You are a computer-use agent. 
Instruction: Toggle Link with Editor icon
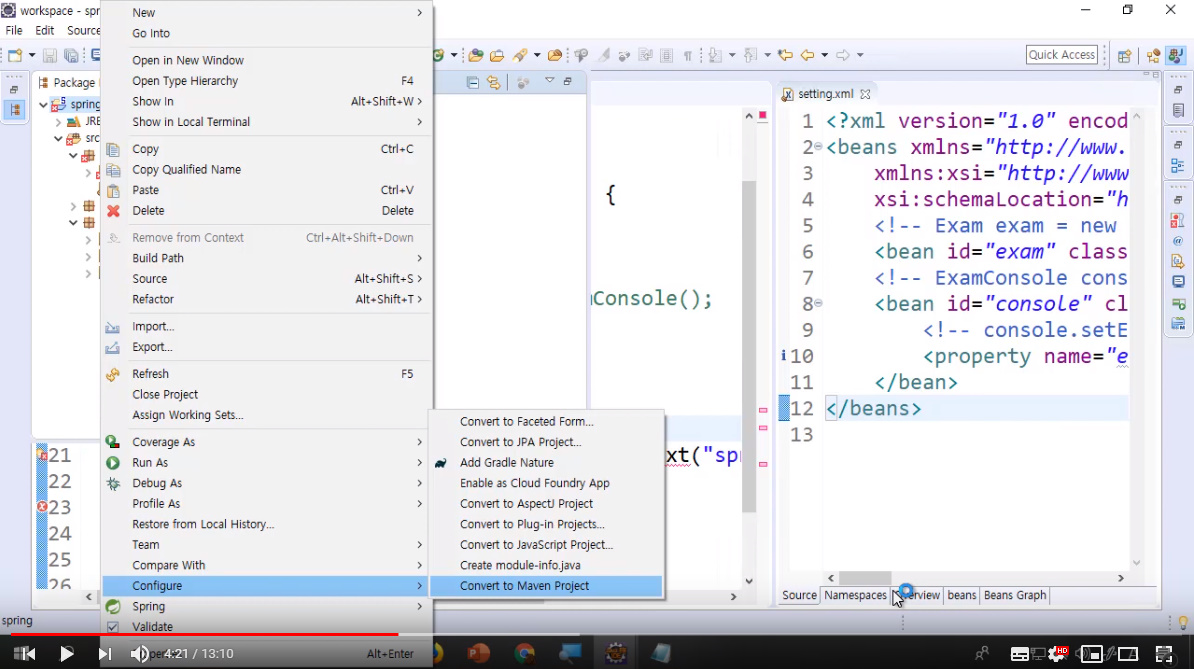point(493,82)
